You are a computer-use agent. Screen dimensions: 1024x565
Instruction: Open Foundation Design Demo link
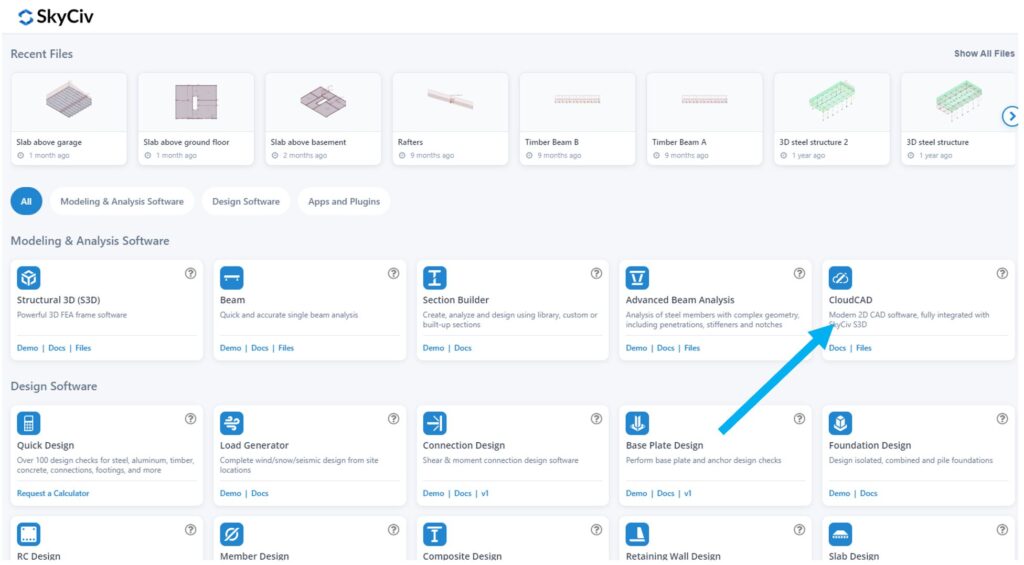pos(839,494)
